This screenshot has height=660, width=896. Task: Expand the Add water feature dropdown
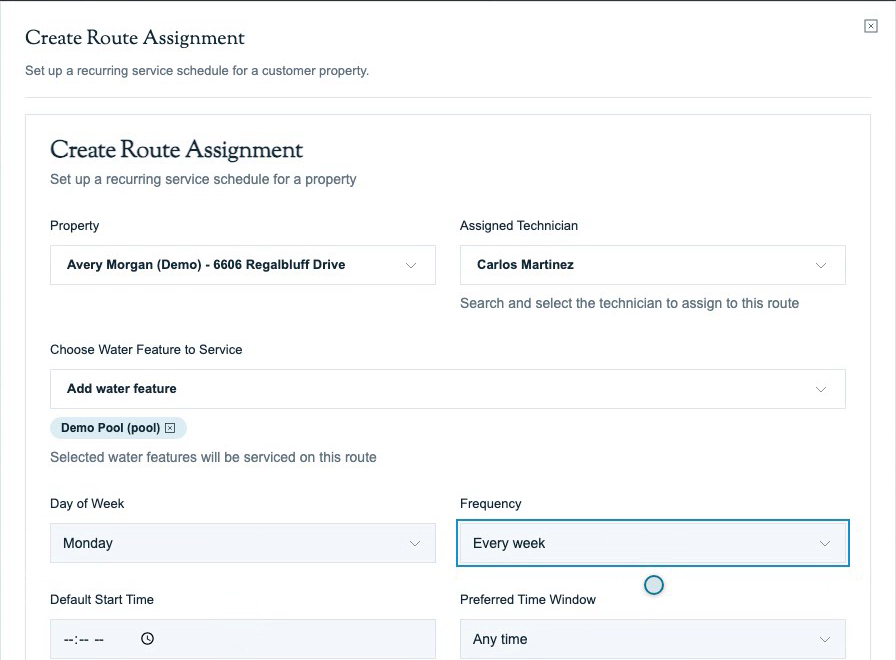(447, 389)
